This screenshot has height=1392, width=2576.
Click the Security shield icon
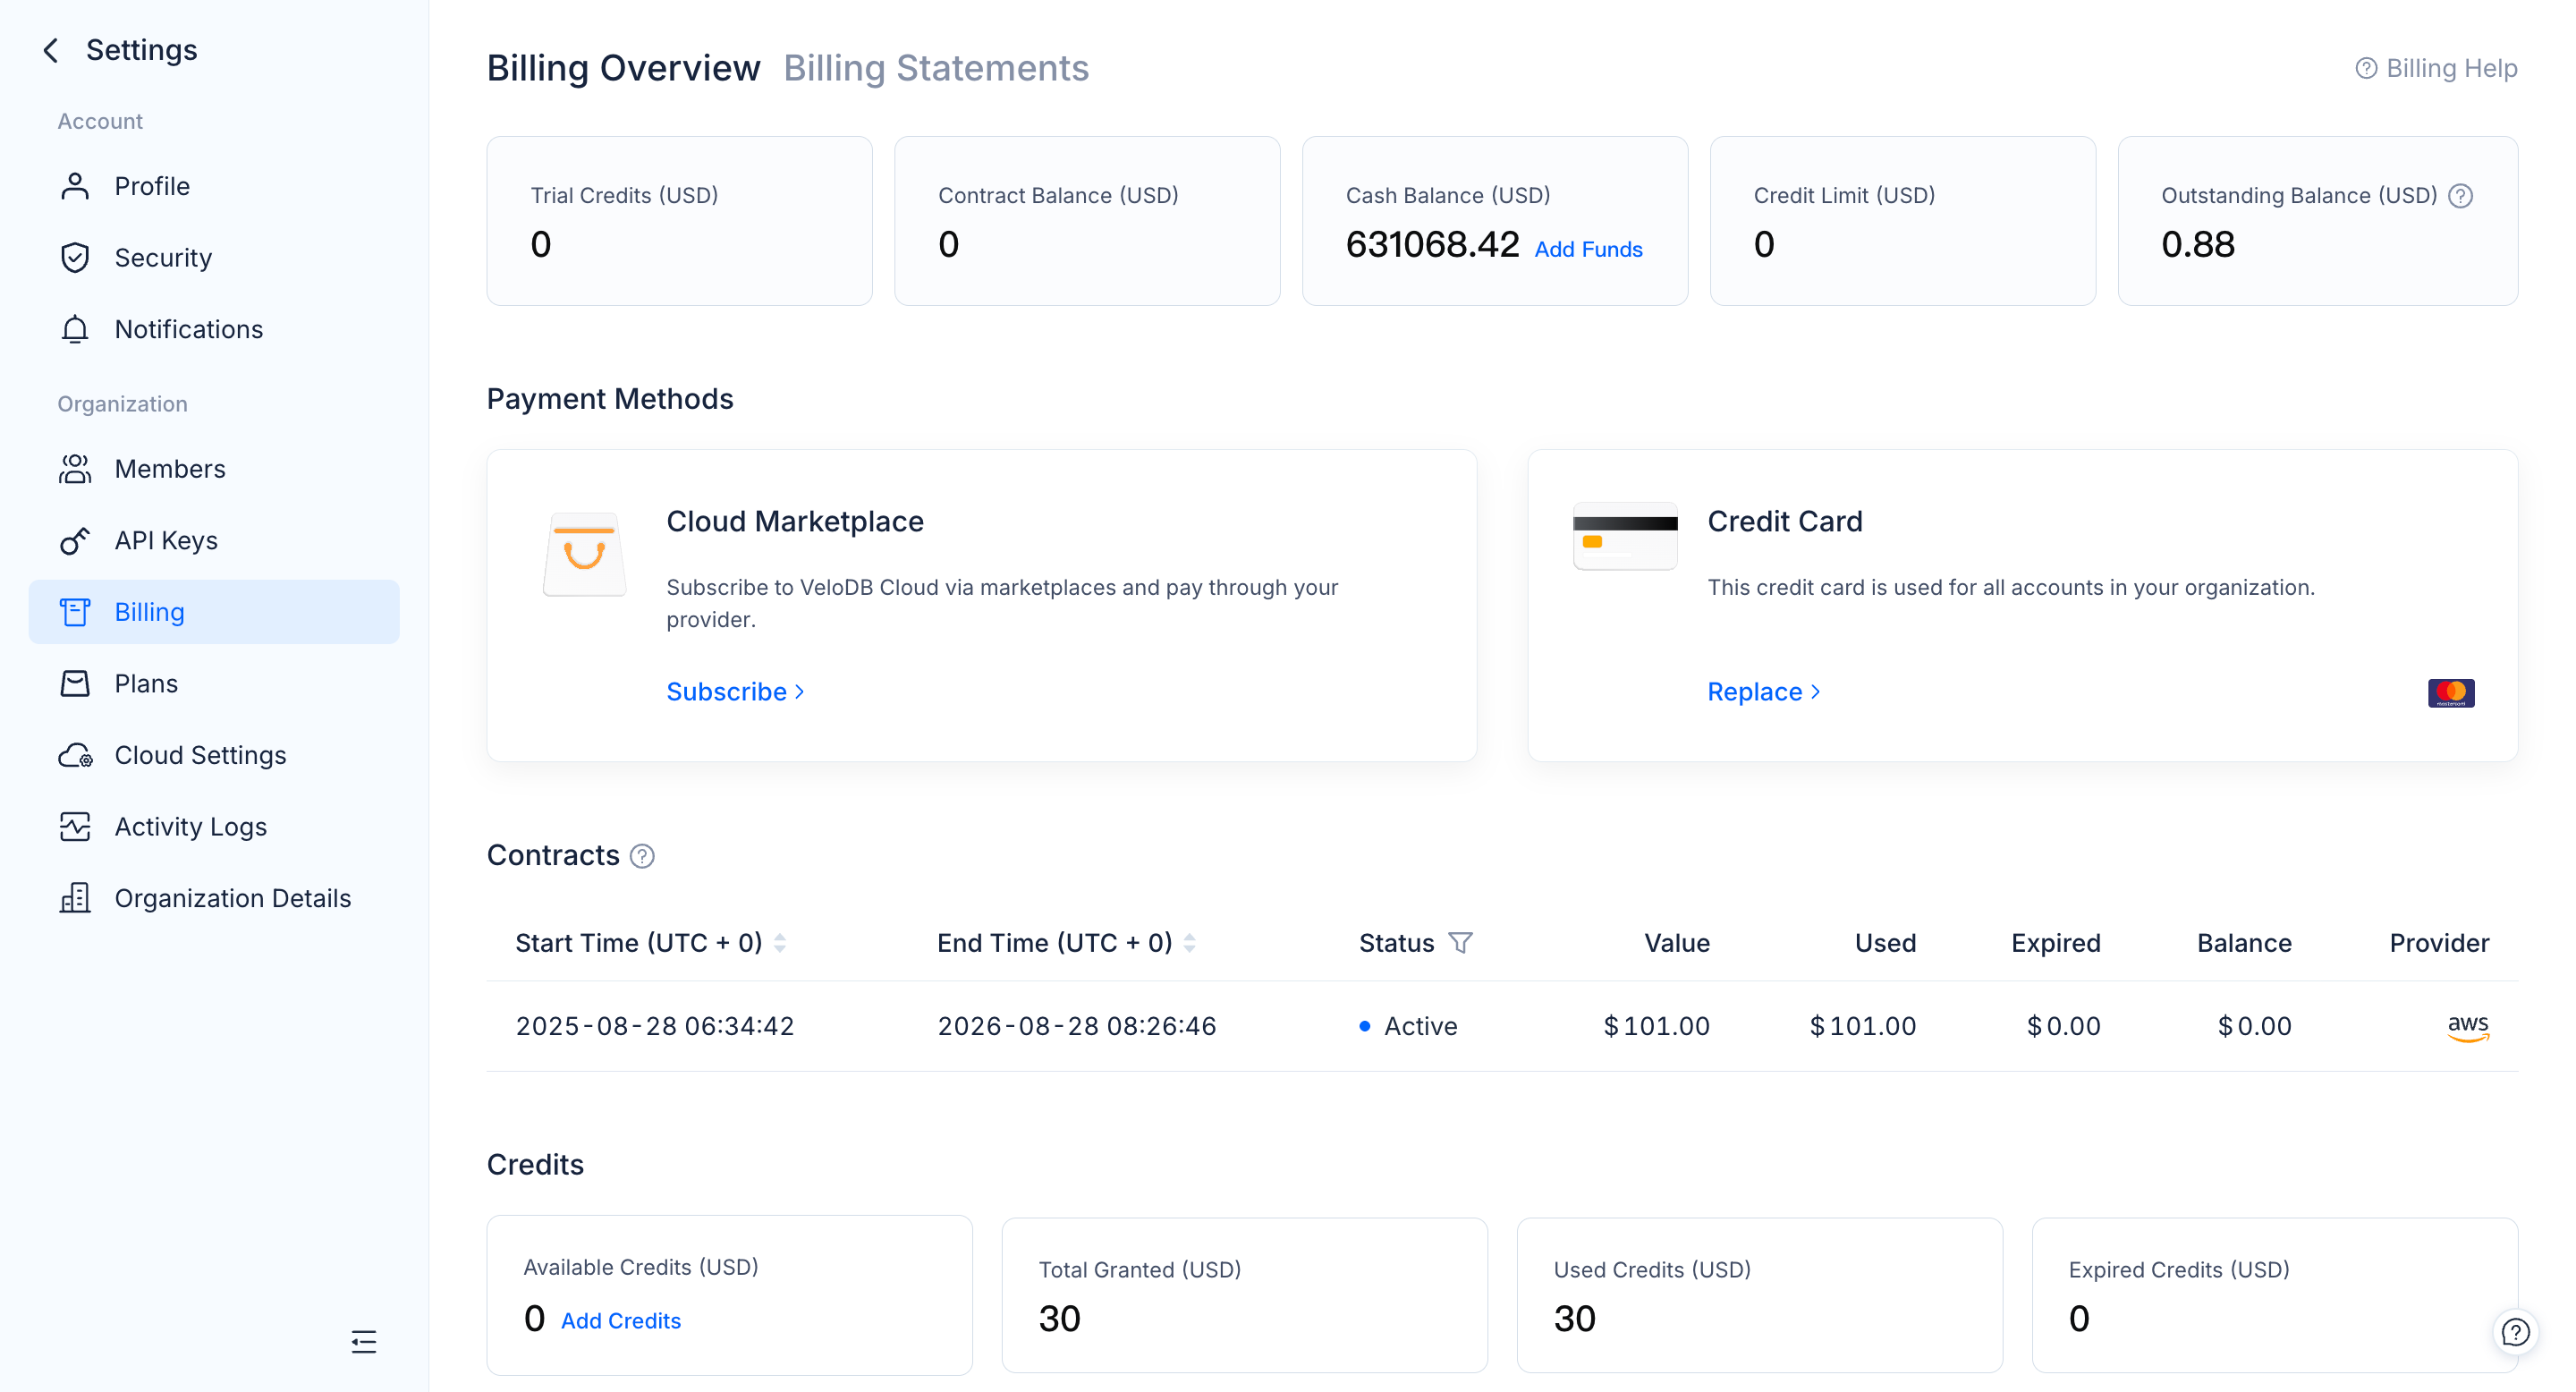point(75,258)
